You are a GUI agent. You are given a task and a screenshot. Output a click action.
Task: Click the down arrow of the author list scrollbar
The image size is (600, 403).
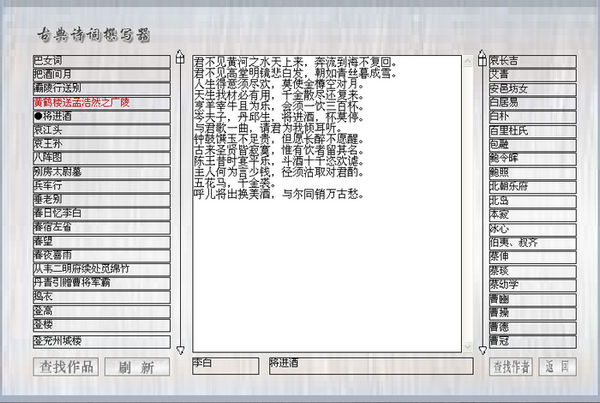click(482, 350)
